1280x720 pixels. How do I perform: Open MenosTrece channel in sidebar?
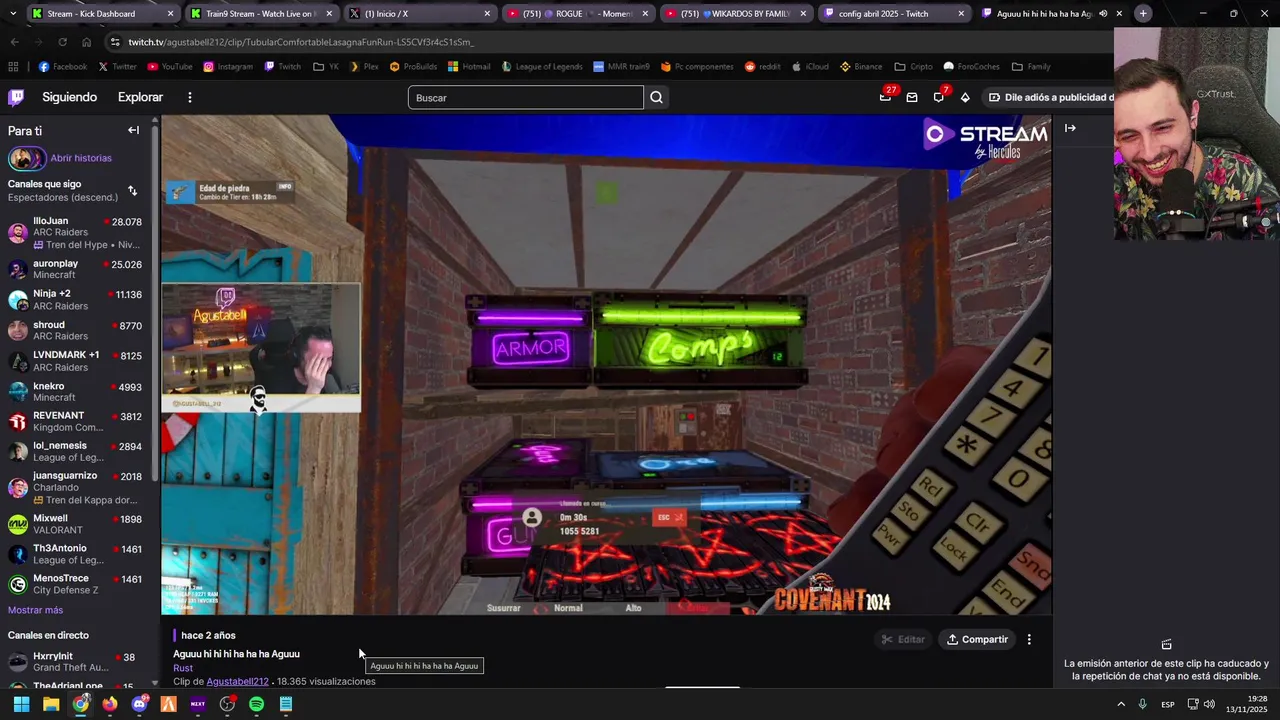click(76, 584)
